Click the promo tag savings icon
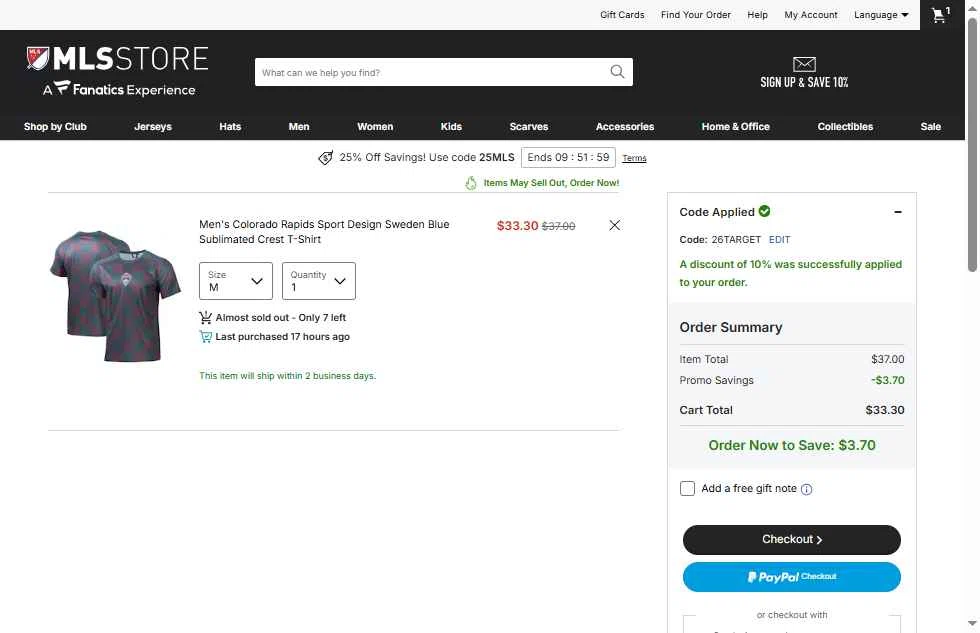The width and height of the screenshot is (980, 633). point(326,158)
